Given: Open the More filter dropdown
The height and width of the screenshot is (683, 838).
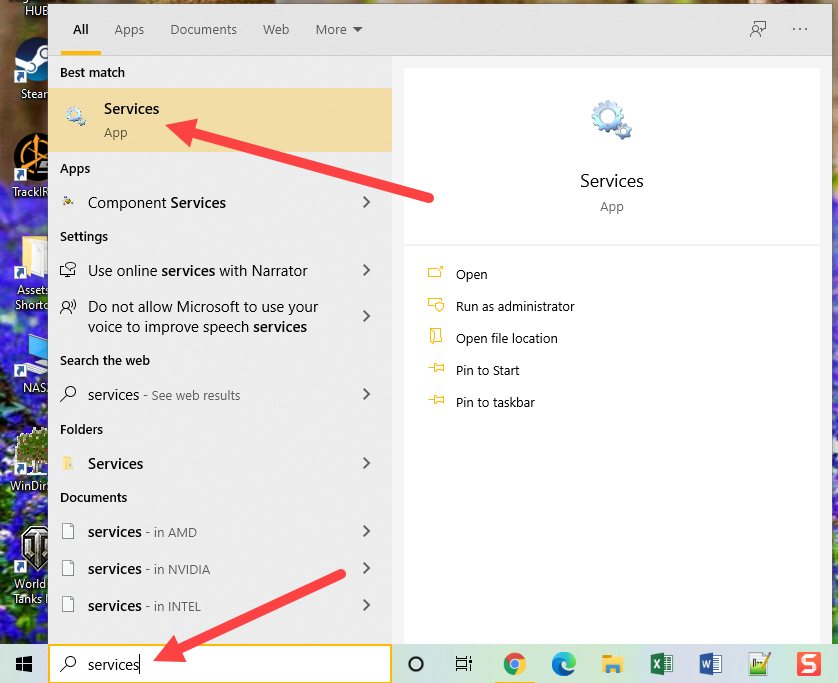Looking at the screenshot, I should 339,29.
